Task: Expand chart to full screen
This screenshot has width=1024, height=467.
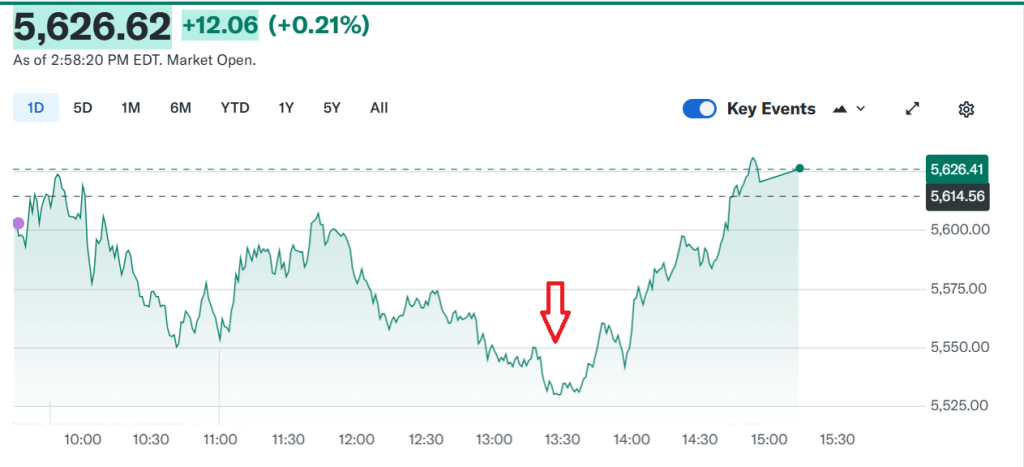Action: pos(912,109)
